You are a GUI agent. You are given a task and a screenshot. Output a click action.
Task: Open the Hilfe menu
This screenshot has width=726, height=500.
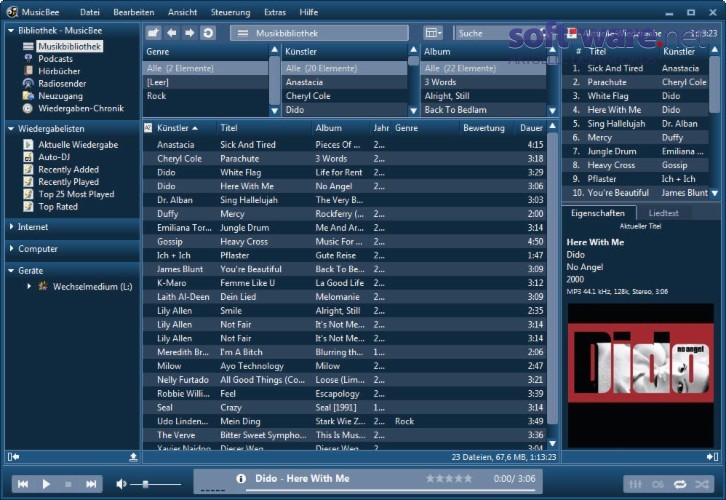coord(308,12)
